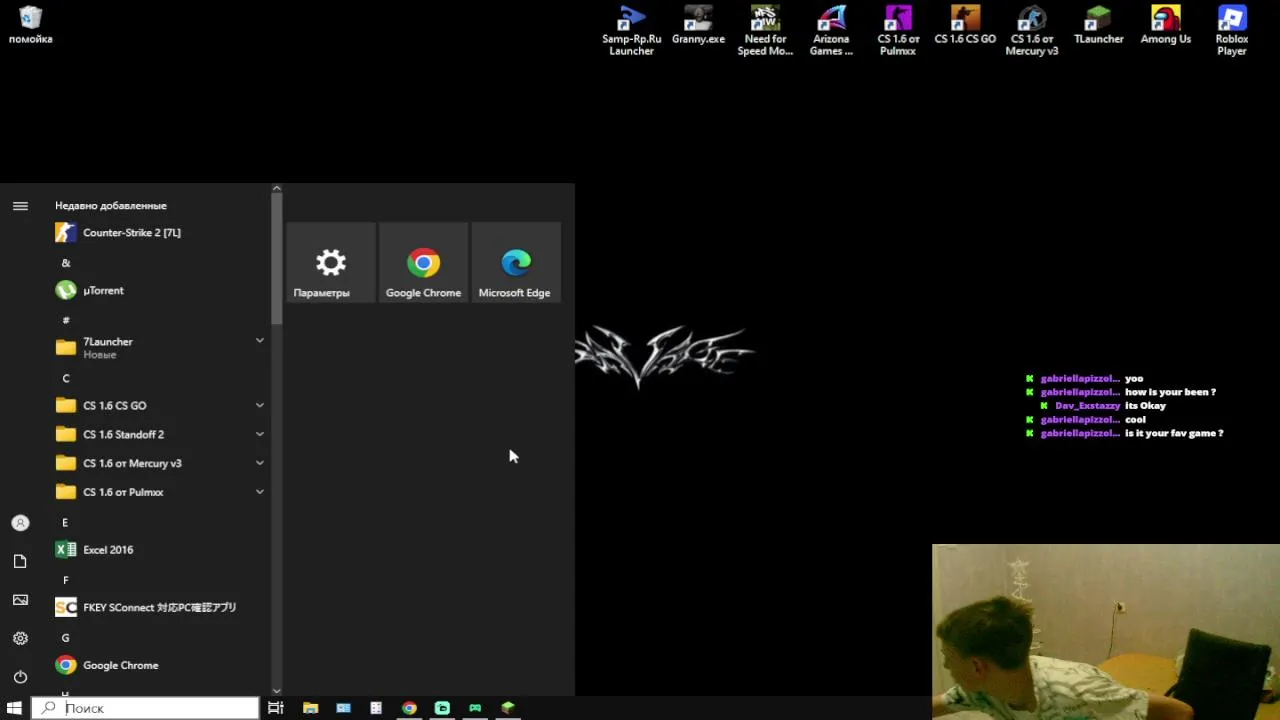Click the webcam overlay thumbnail
This screenshot has width=1280, height=720.
tap(1106, 632)
